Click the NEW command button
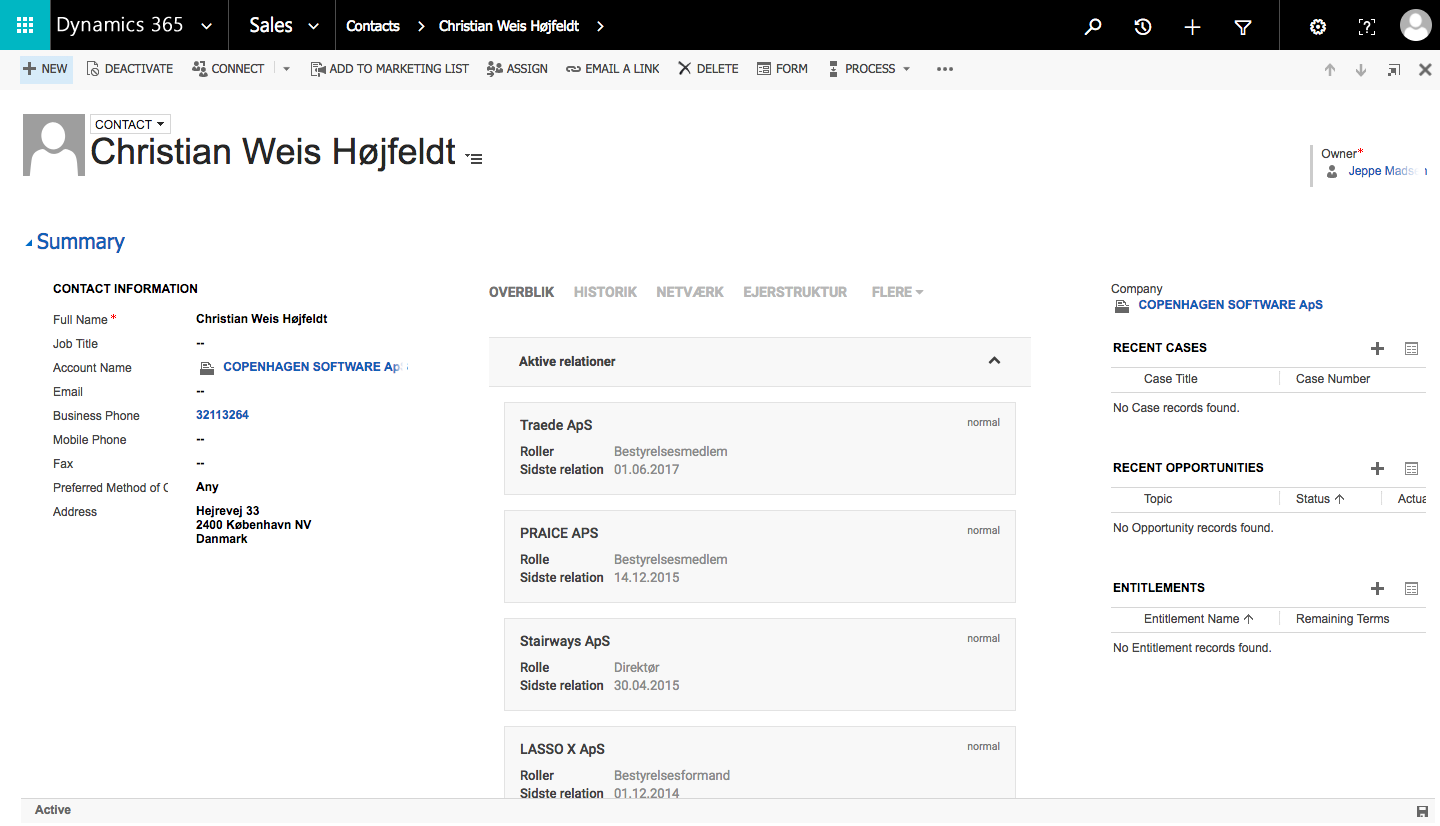 tap(46, 69)
